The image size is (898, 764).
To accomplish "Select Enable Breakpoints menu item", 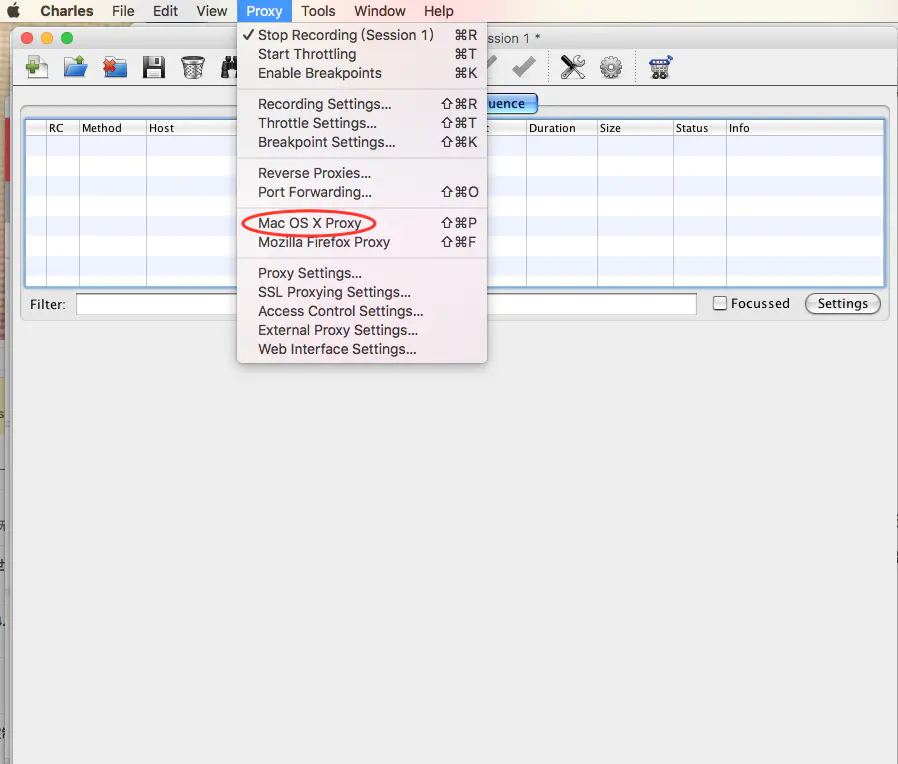I will (362, 73).
